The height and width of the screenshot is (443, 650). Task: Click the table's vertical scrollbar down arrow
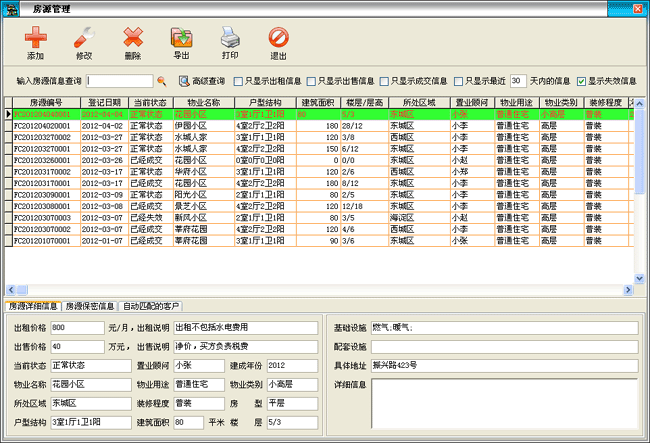[640, 279]
